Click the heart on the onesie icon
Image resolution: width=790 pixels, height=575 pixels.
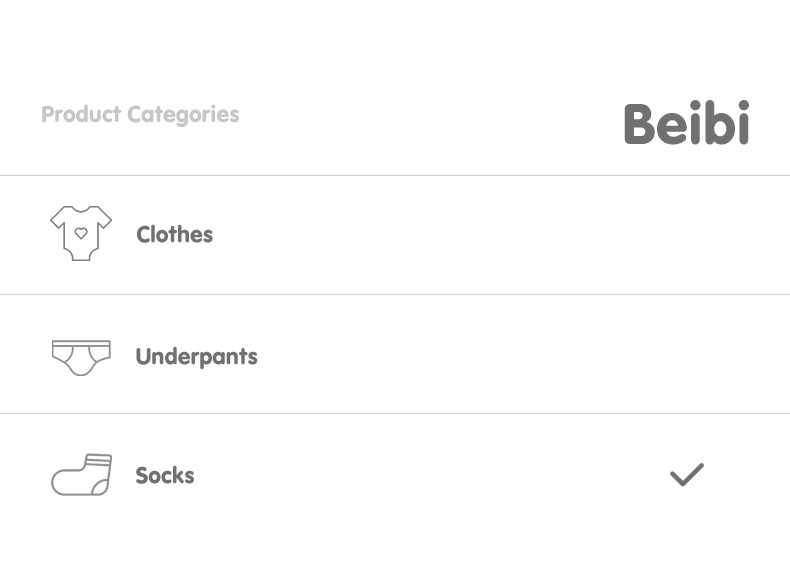(x=81, y=233)
